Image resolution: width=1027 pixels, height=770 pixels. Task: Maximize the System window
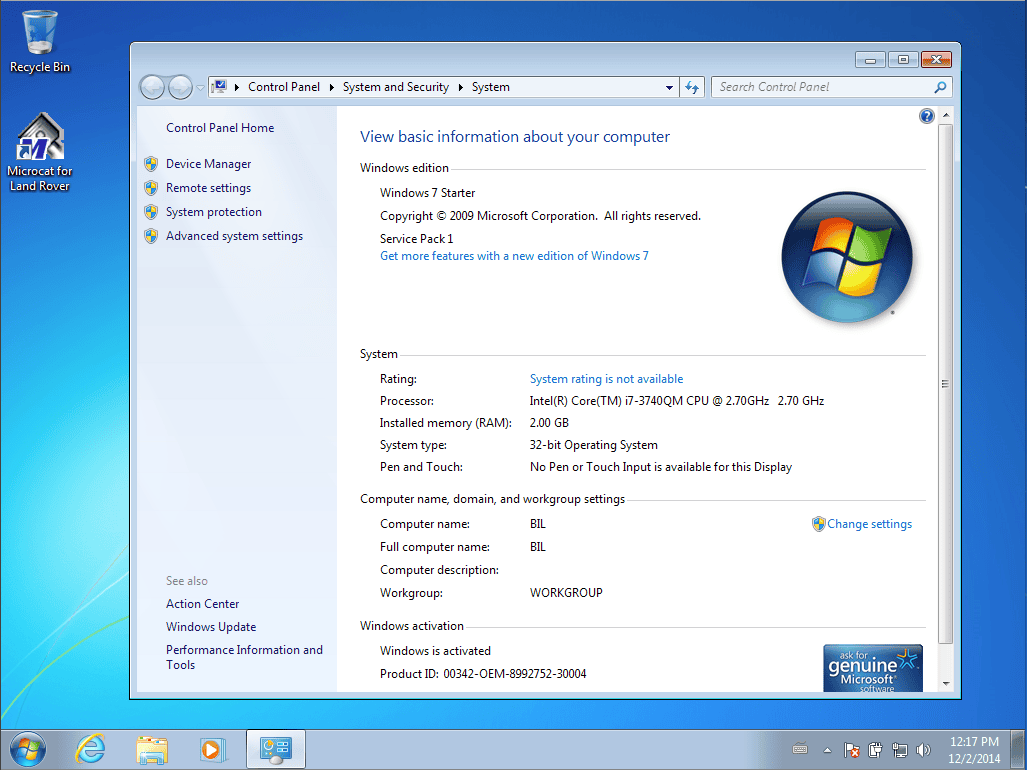(x=903, y=60)
